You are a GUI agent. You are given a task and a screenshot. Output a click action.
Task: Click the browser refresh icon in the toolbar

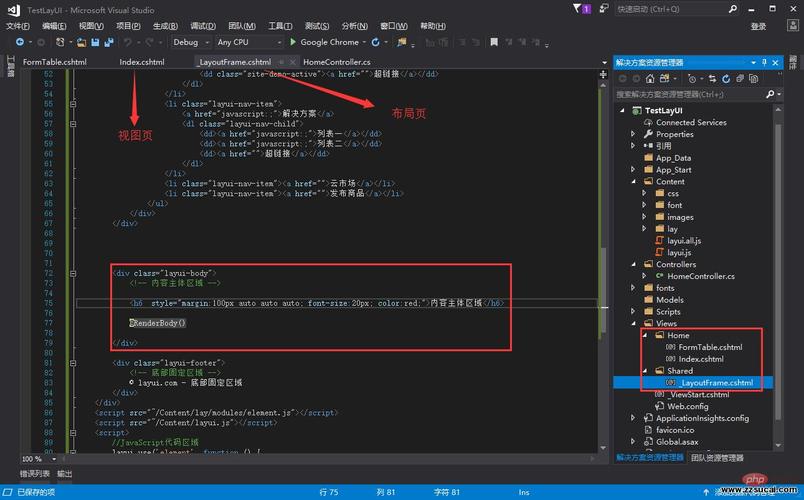pyautogui.click(x=375, y=42)
